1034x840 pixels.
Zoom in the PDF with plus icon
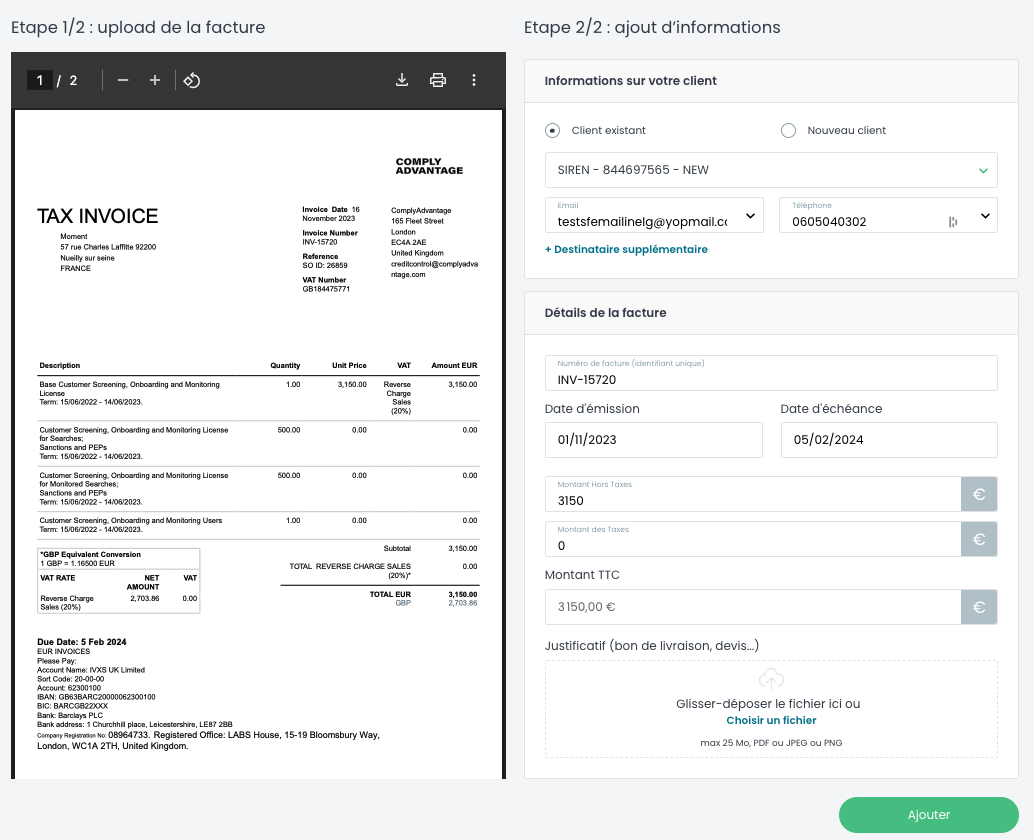pos(155,80)
